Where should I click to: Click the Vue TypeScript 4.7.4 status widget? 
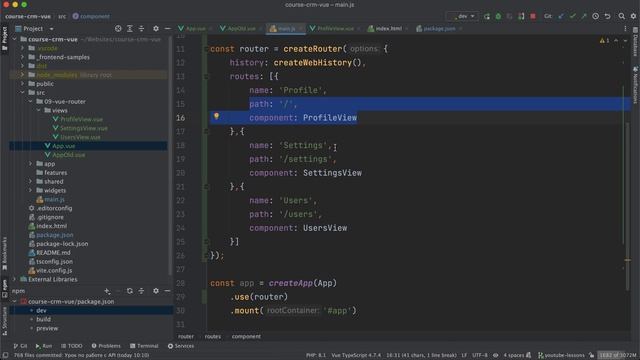click(x=356, y=355)
